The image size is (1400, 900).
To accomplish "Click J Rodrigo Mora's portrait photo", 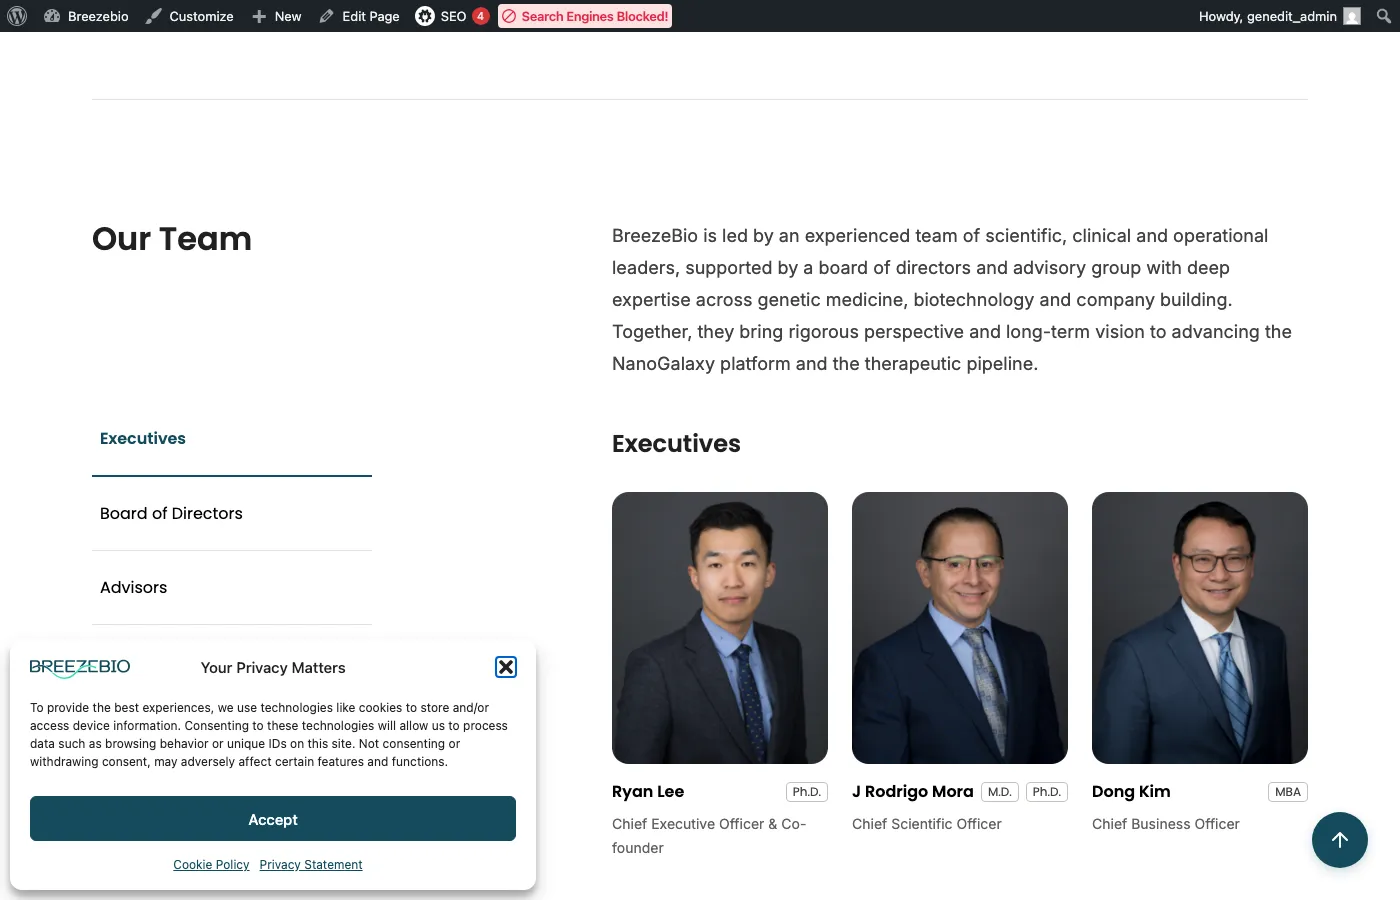I will pyautogui.click(x=960, y=628).
